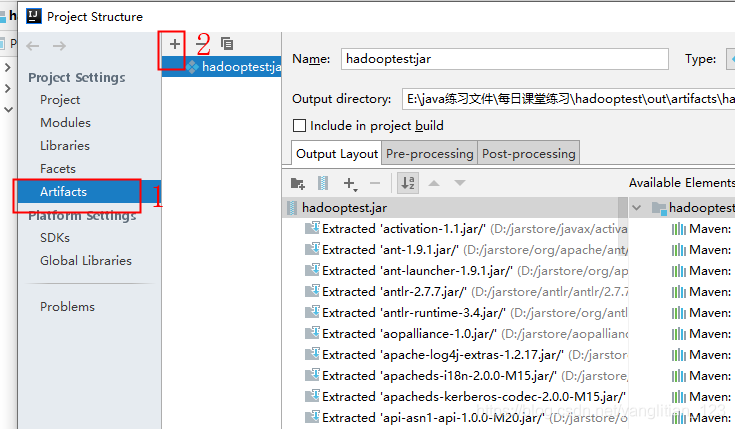Select Extracted 'ant-1.9.1.jar/' row

455,250
